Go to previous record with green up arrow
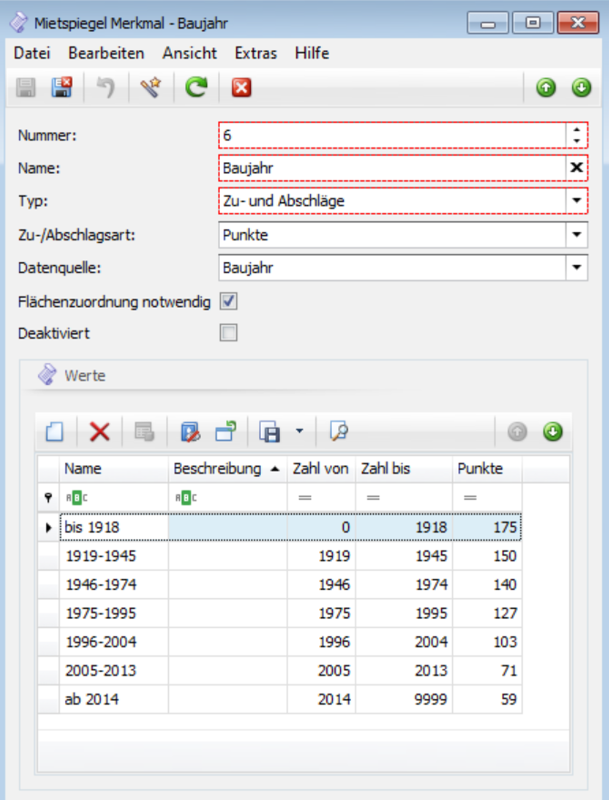Screen dimensions: 609x800 tap(546, 88)
